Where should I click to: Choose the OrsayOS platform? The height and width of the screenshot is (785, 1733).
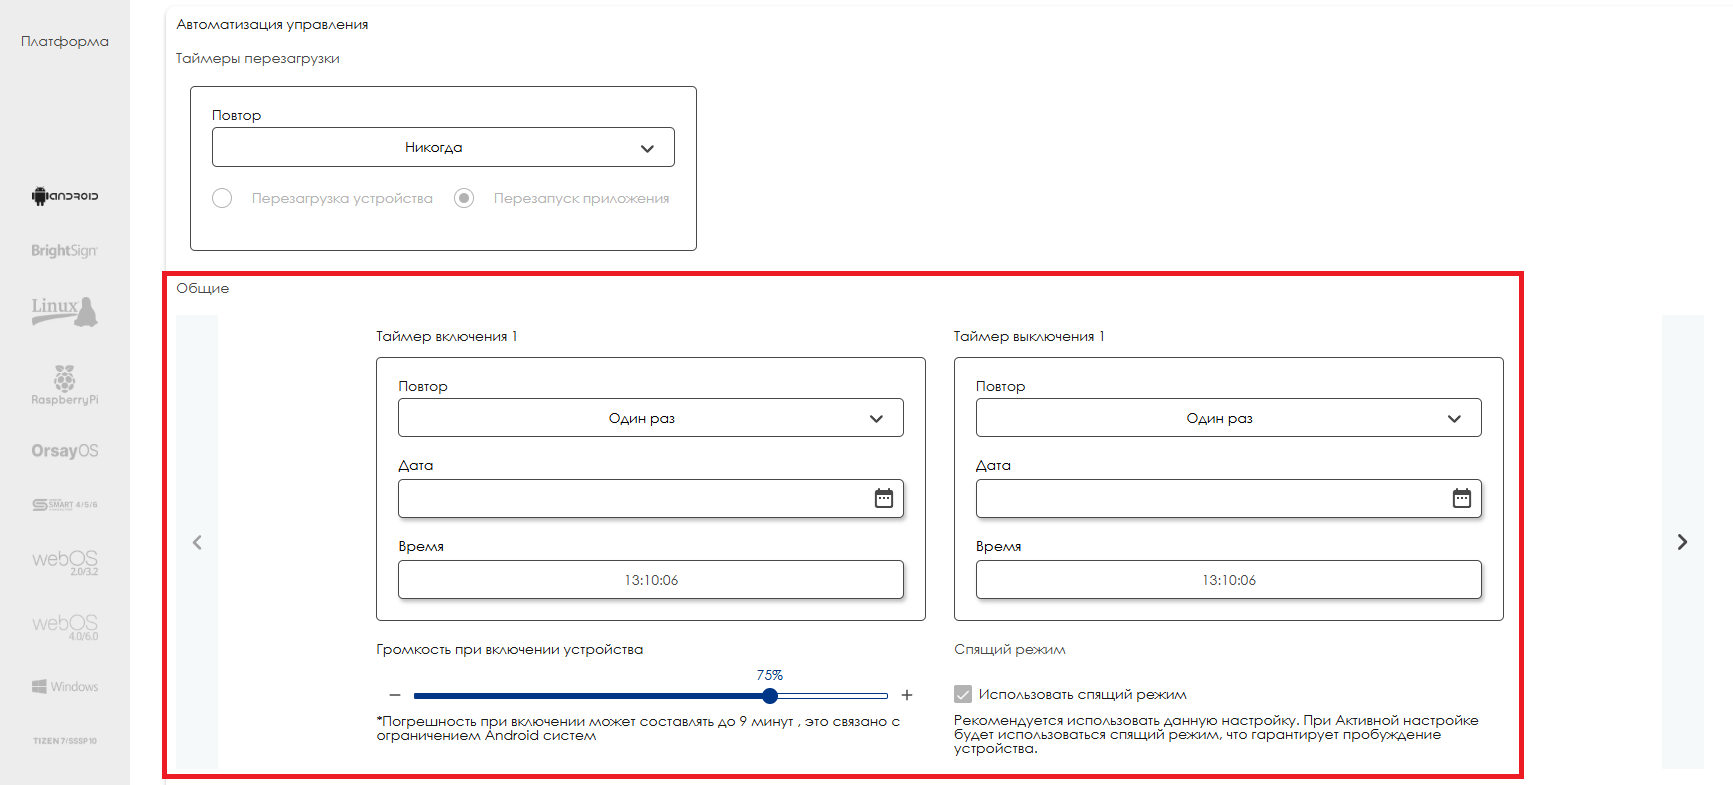pyautogui.click(x=65, y=451)
